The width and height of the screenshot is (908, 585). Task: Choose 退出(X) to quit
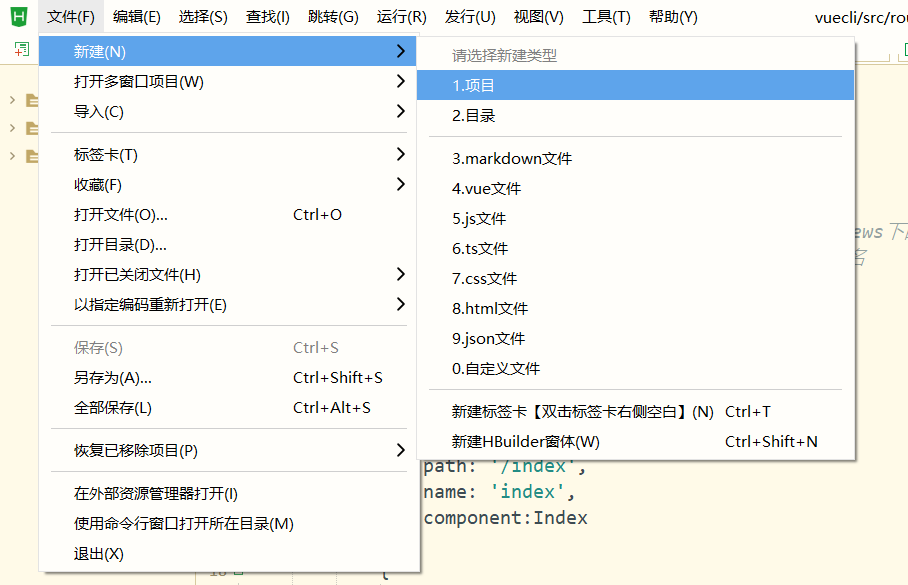(x=228, y=554)
